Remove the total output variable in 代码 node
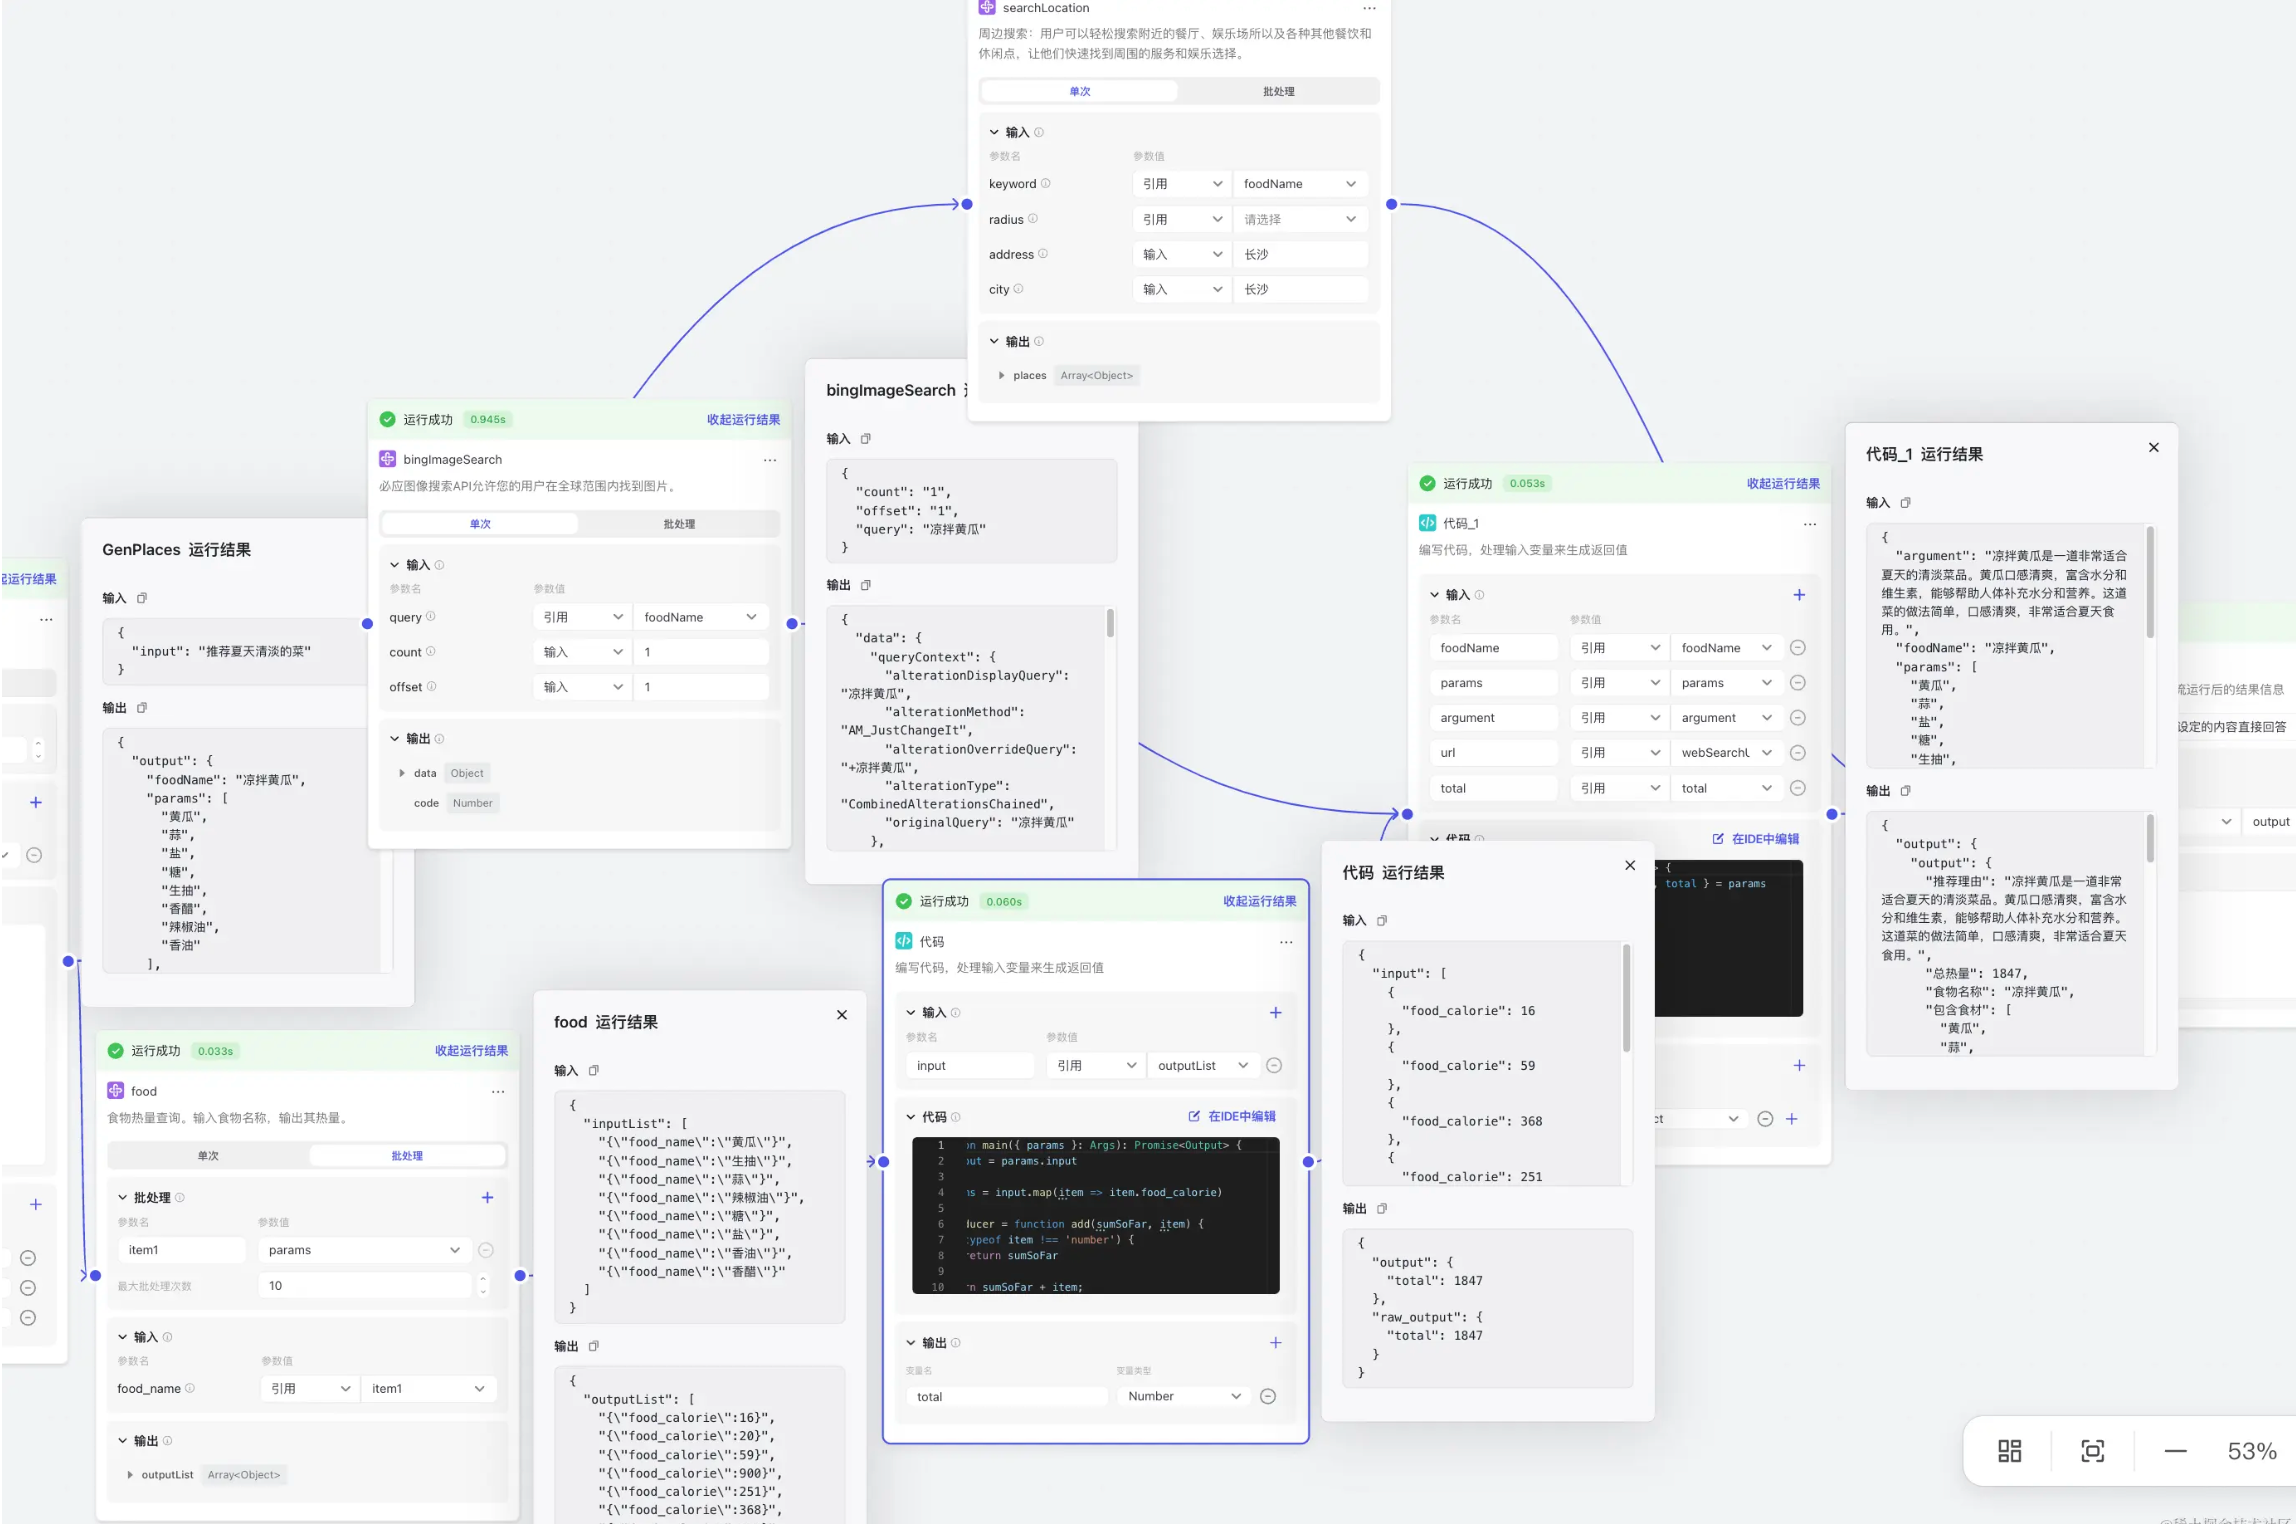The image size is (2296, 1524). (x=1268, y=1397)
